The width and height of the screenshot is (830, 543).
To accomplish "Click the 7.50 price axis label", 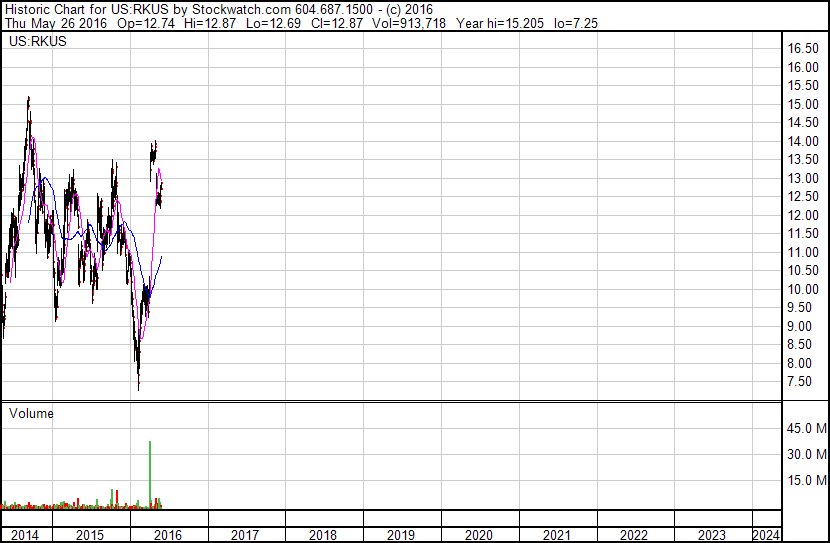I will click(x=804, y=382).
